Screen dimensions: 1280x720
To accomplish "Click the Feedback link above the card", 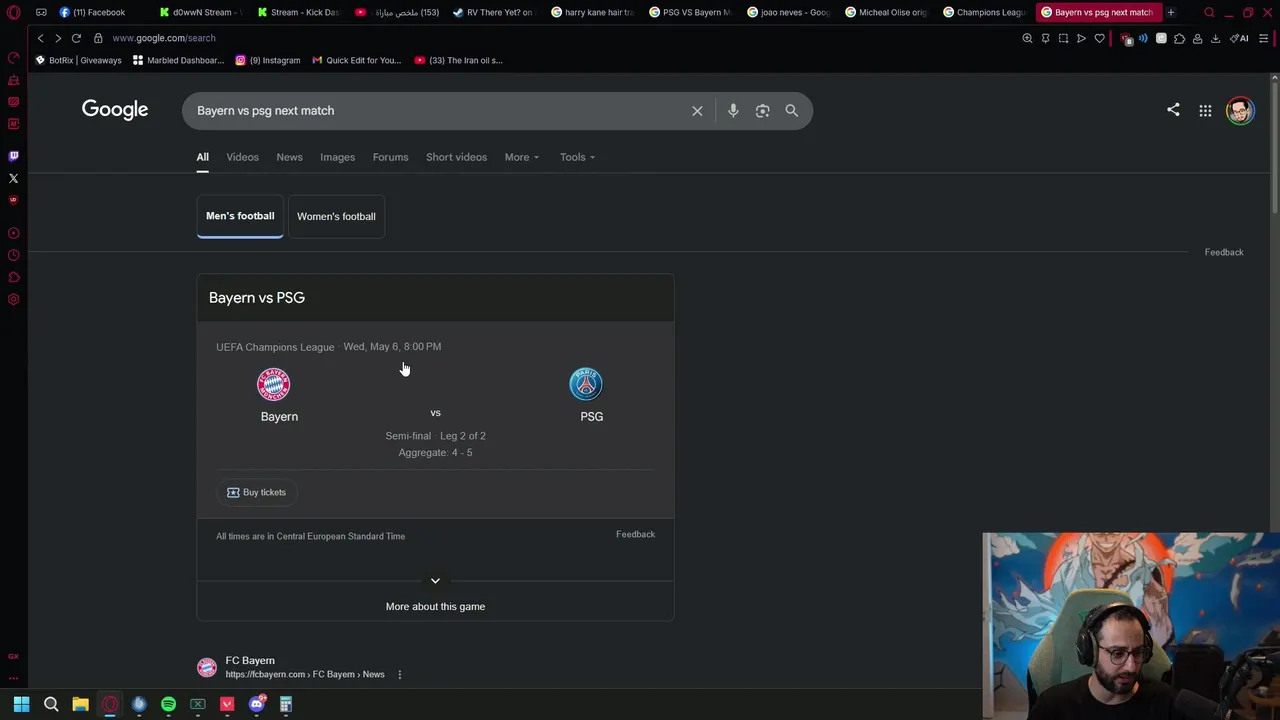I will (1224, 252).
